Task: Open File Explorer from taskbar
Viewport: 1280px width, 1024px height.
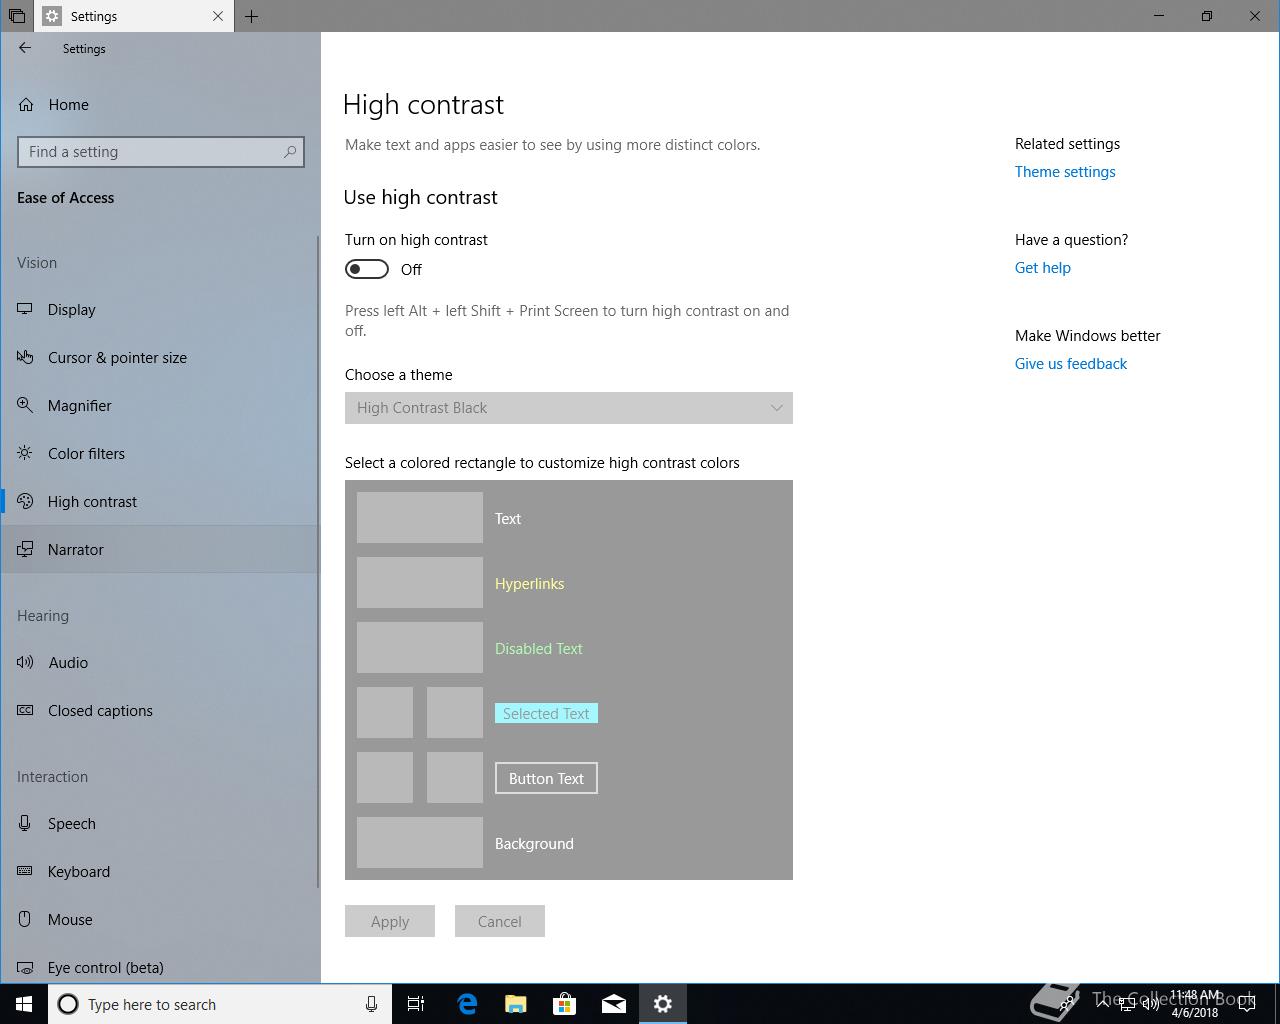Action: coord(516,1004)
